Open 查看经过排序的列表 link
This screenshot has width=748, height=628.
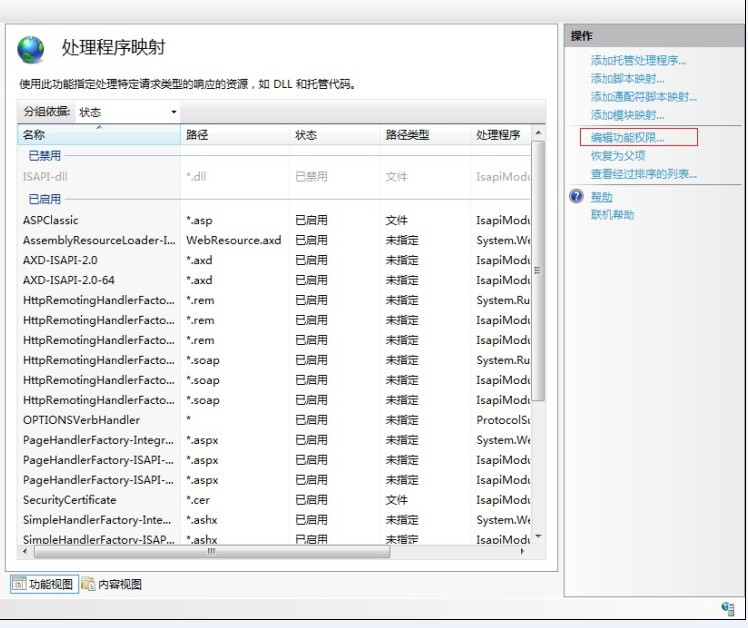tap(643, 174)
